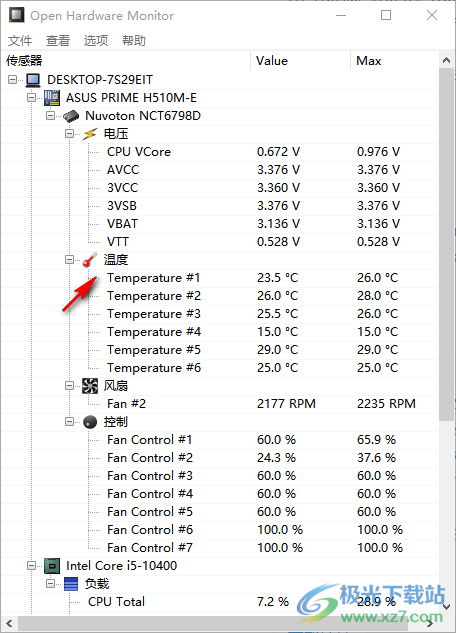This screenshot has width=456, height=633.
Task: Click the black sphere control icon
Action: (90, 422)
